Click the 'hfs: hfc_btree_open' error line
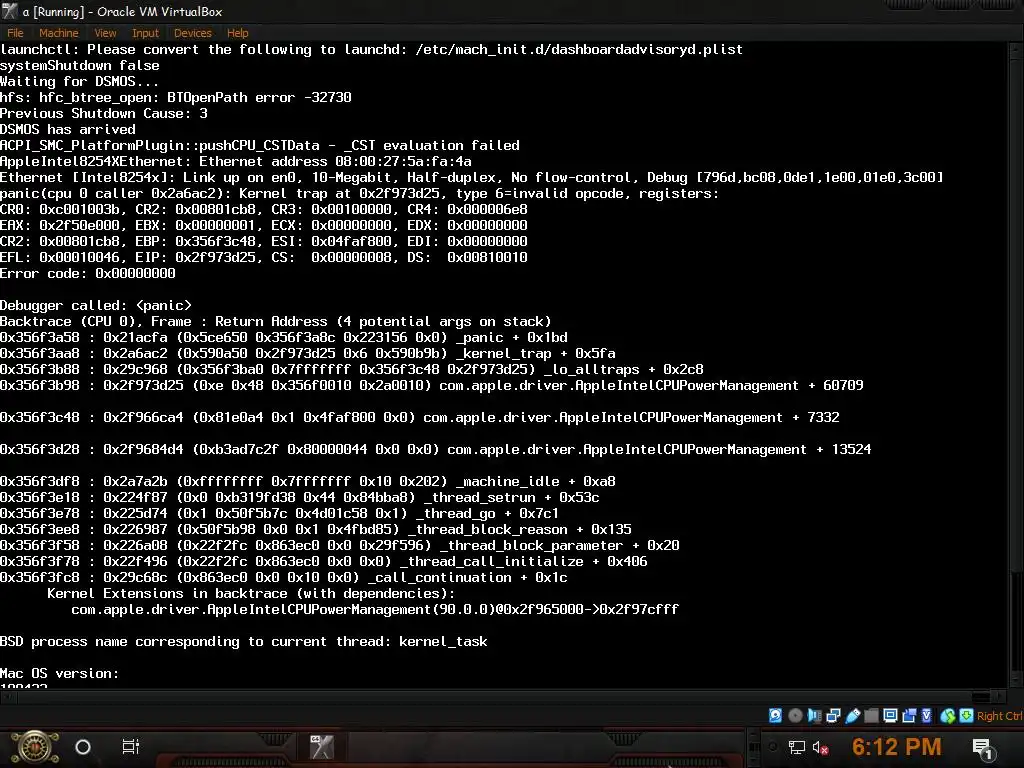Screen dimensions: 1024x768 point(176,97)
